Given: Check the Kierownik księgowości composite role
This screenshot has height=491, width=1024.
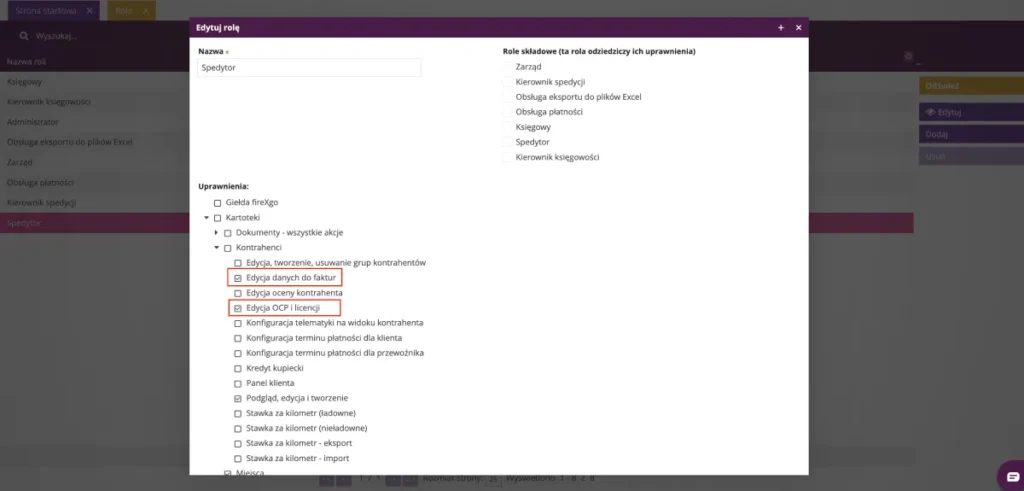Looking at the screenshot, I should (508, 157).
